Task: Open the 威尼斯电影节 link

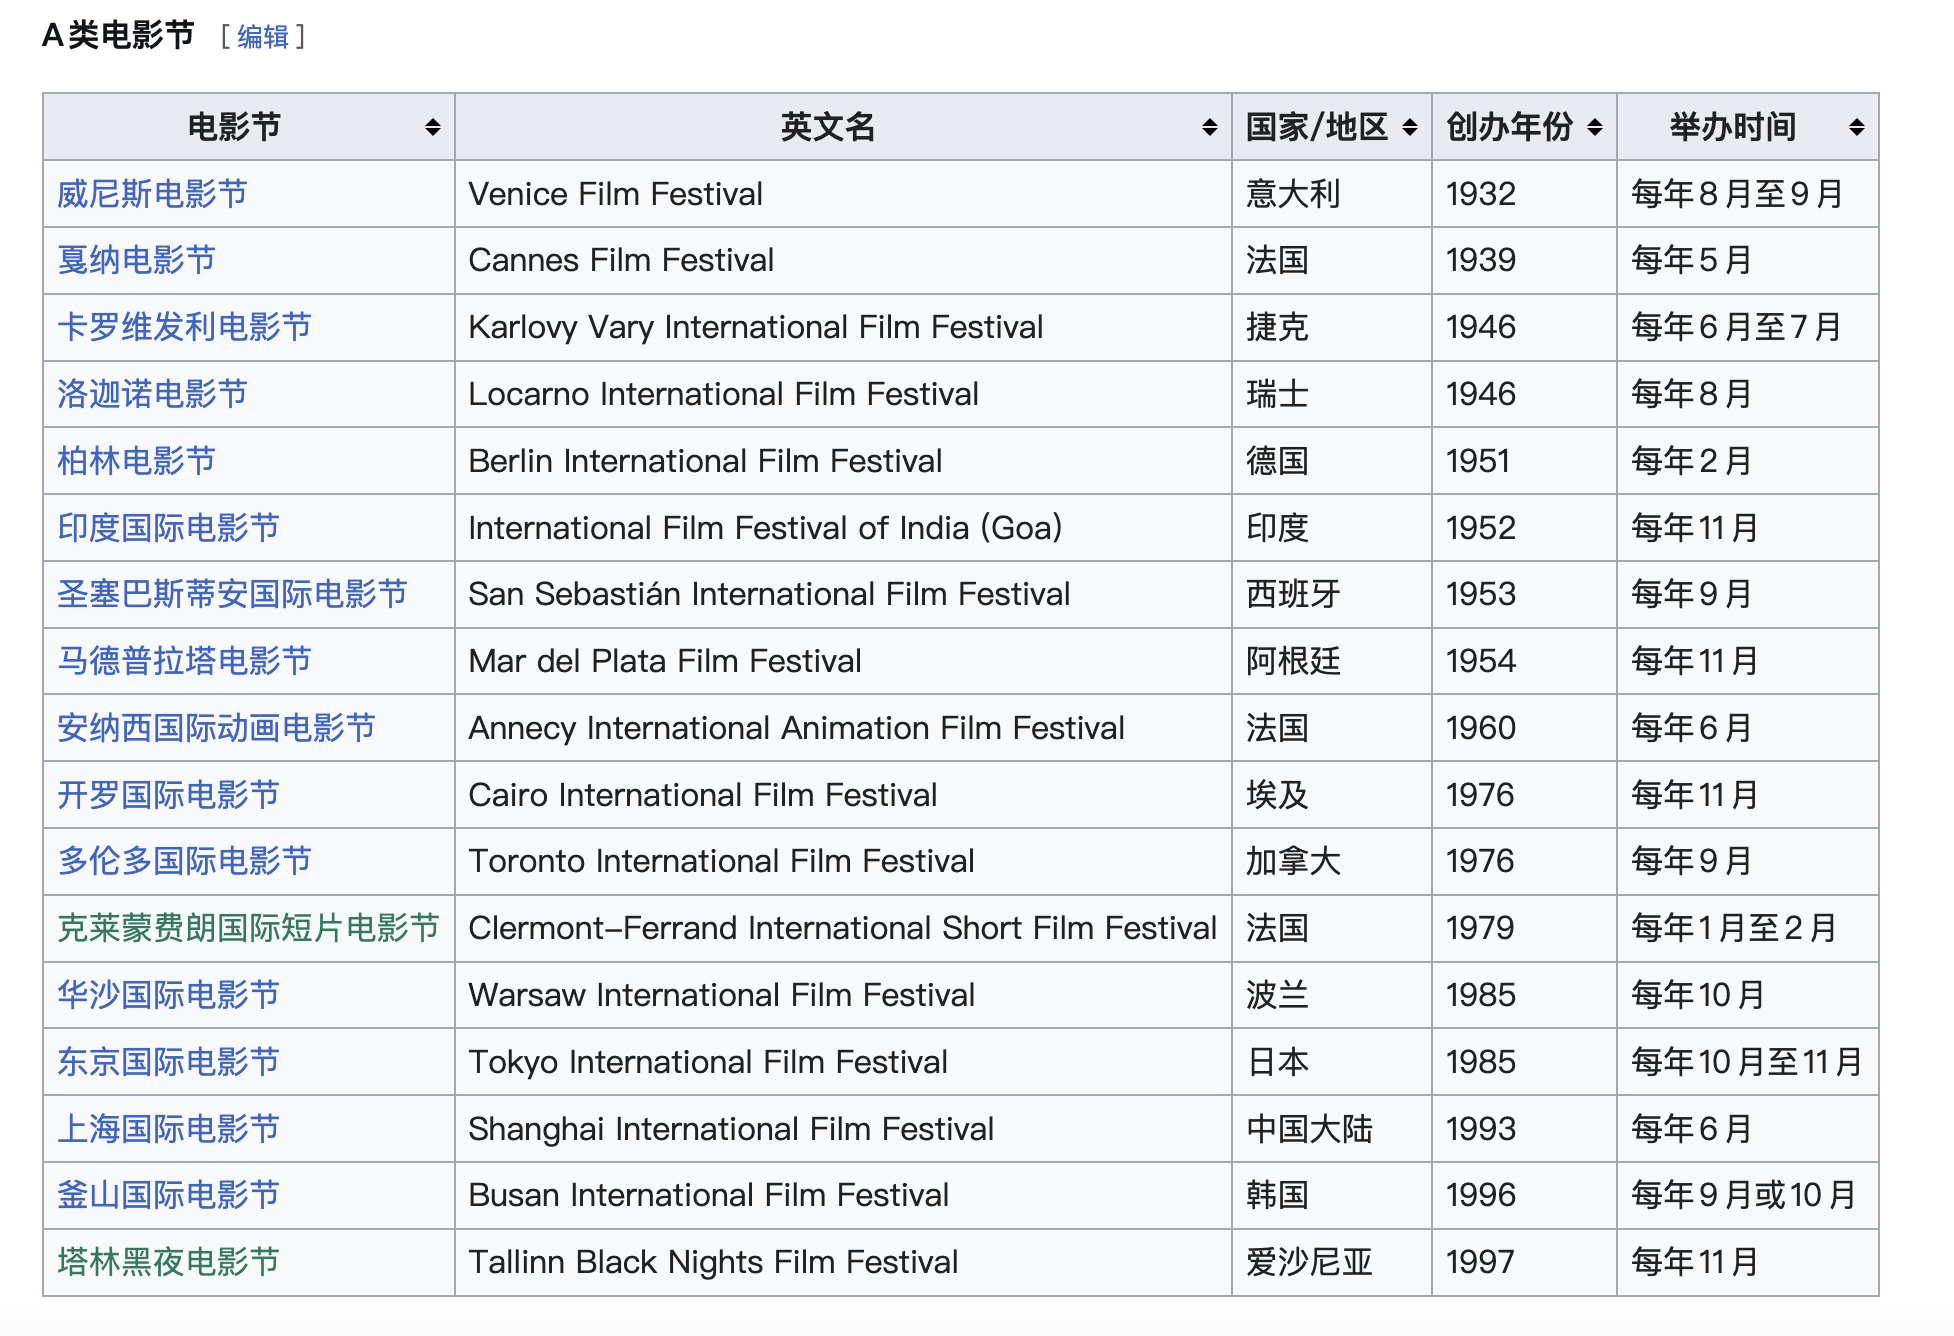Action: 152,194
